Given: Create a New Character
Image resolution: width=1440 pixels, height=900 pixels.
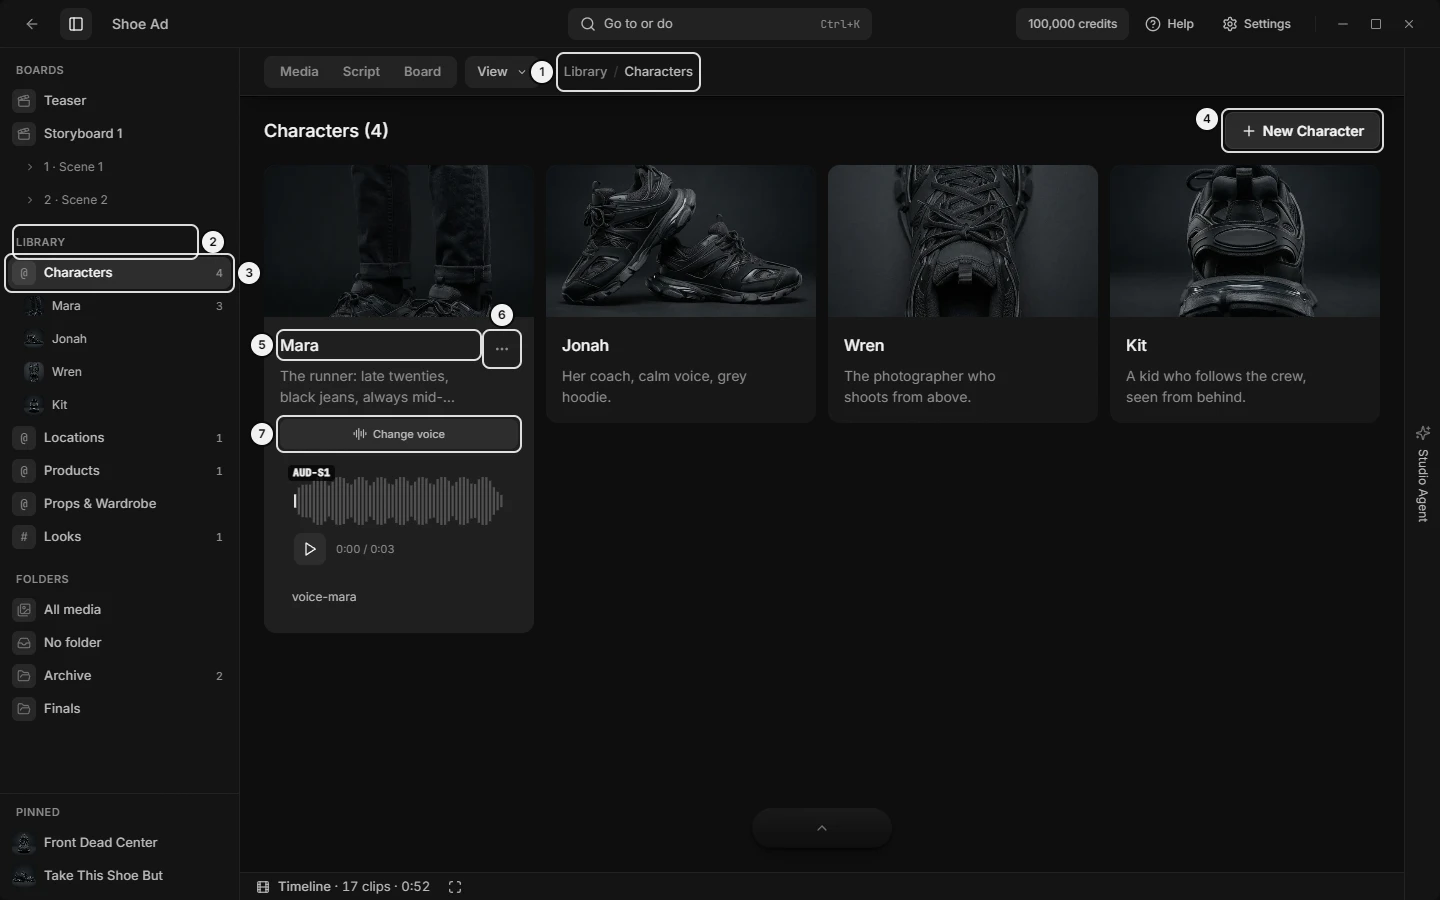Looking at the screenshot, I should click(1302, 131).
